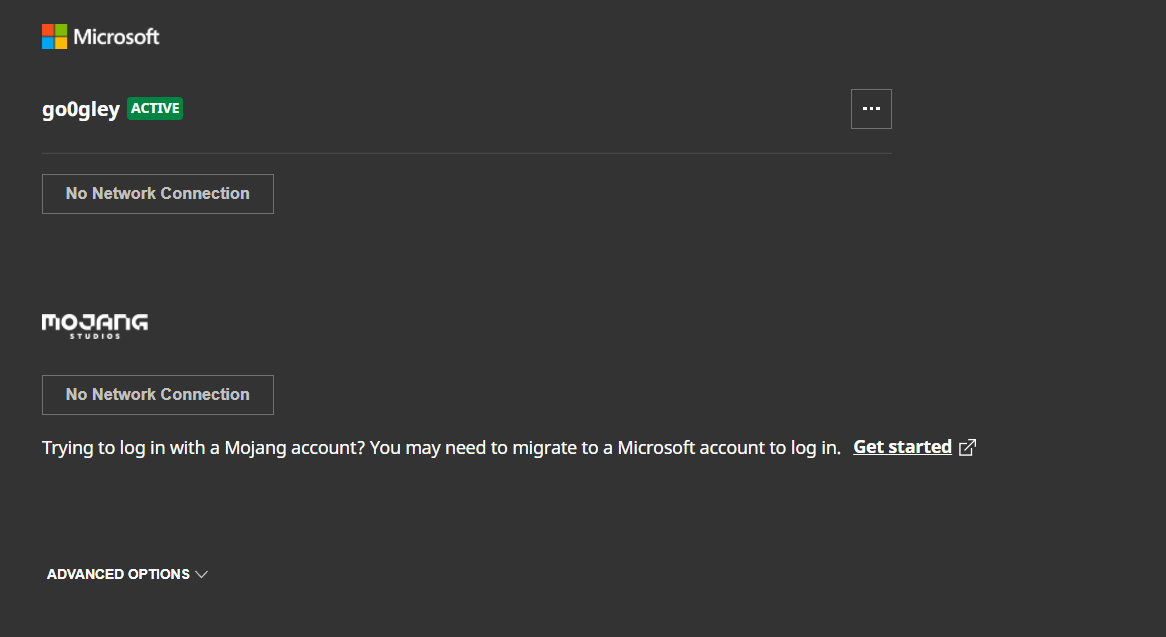1166x637 pixels.
Task: Click the divider line below go0gley account
Action: coord(466,153)
